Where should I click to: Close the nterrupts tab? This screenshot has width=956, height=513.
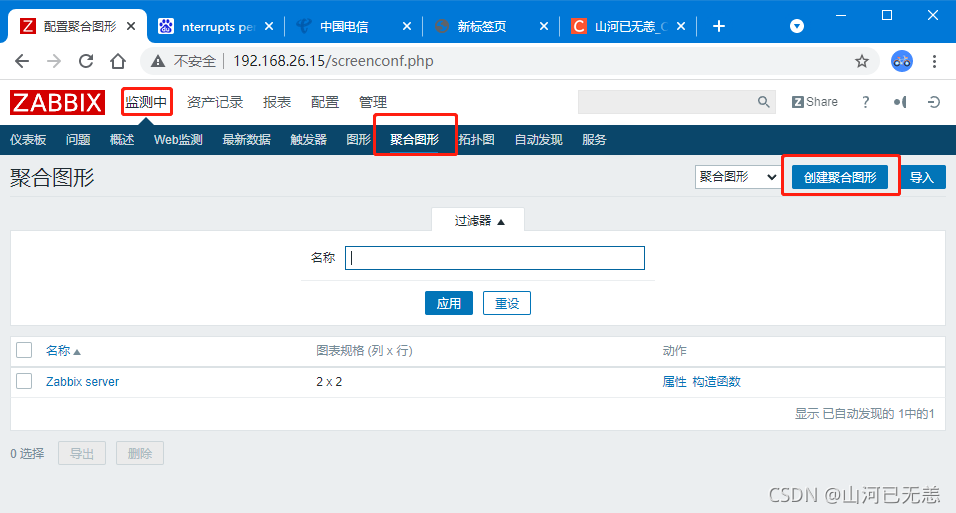[269, 26]
